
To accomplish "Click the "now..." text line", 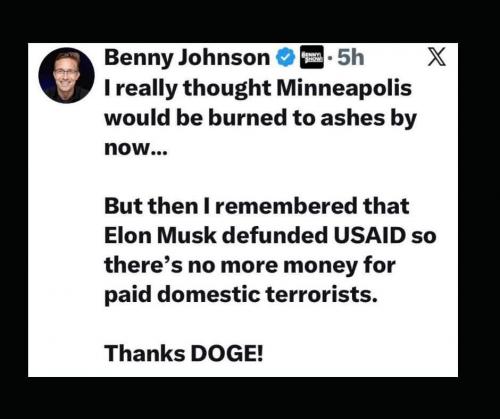I will click(x=135, y=148).
